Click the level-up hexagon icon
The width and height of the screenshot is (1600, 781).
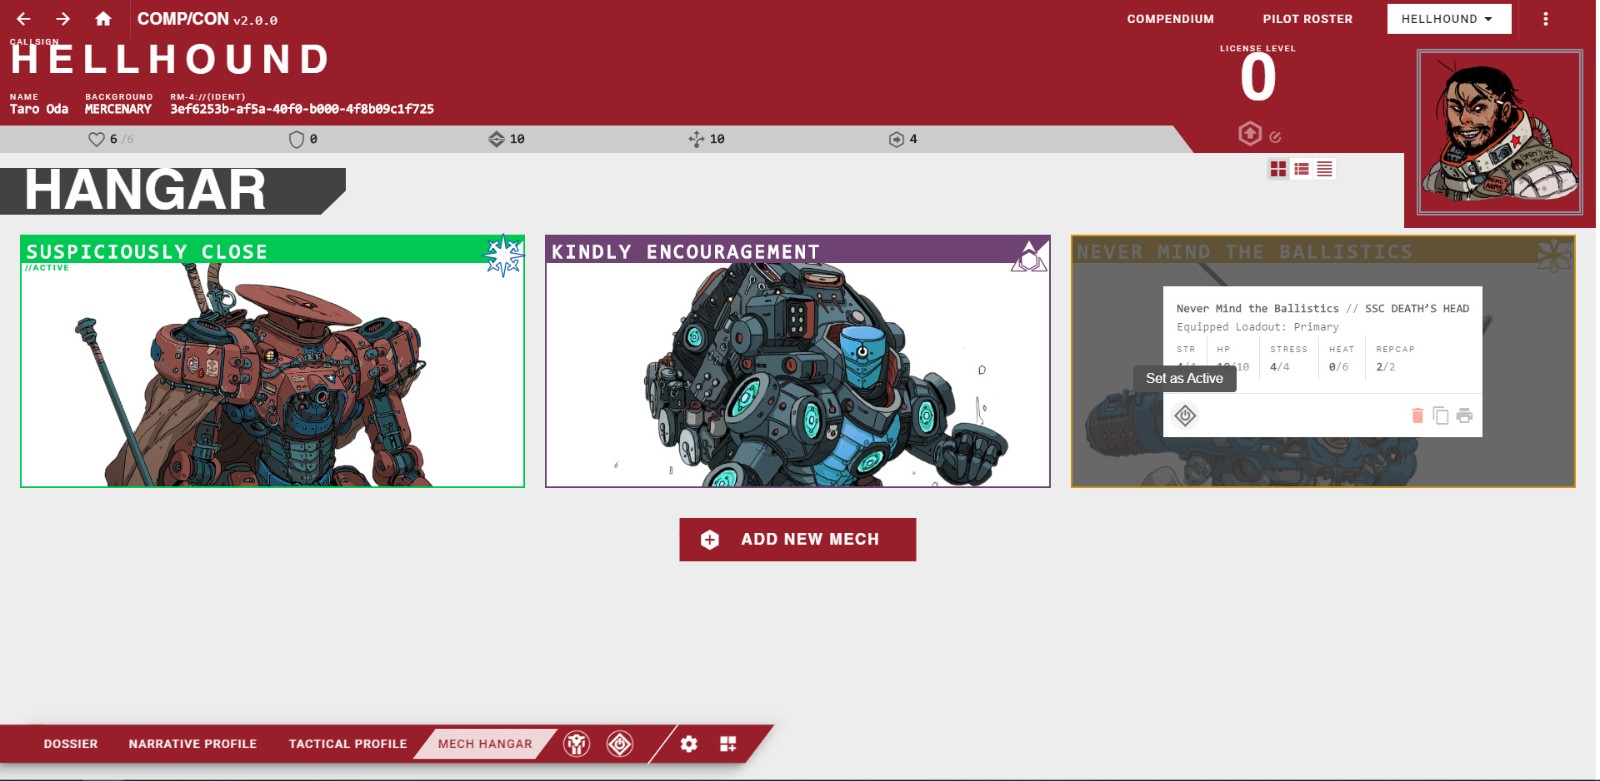tap(1250, 133)
